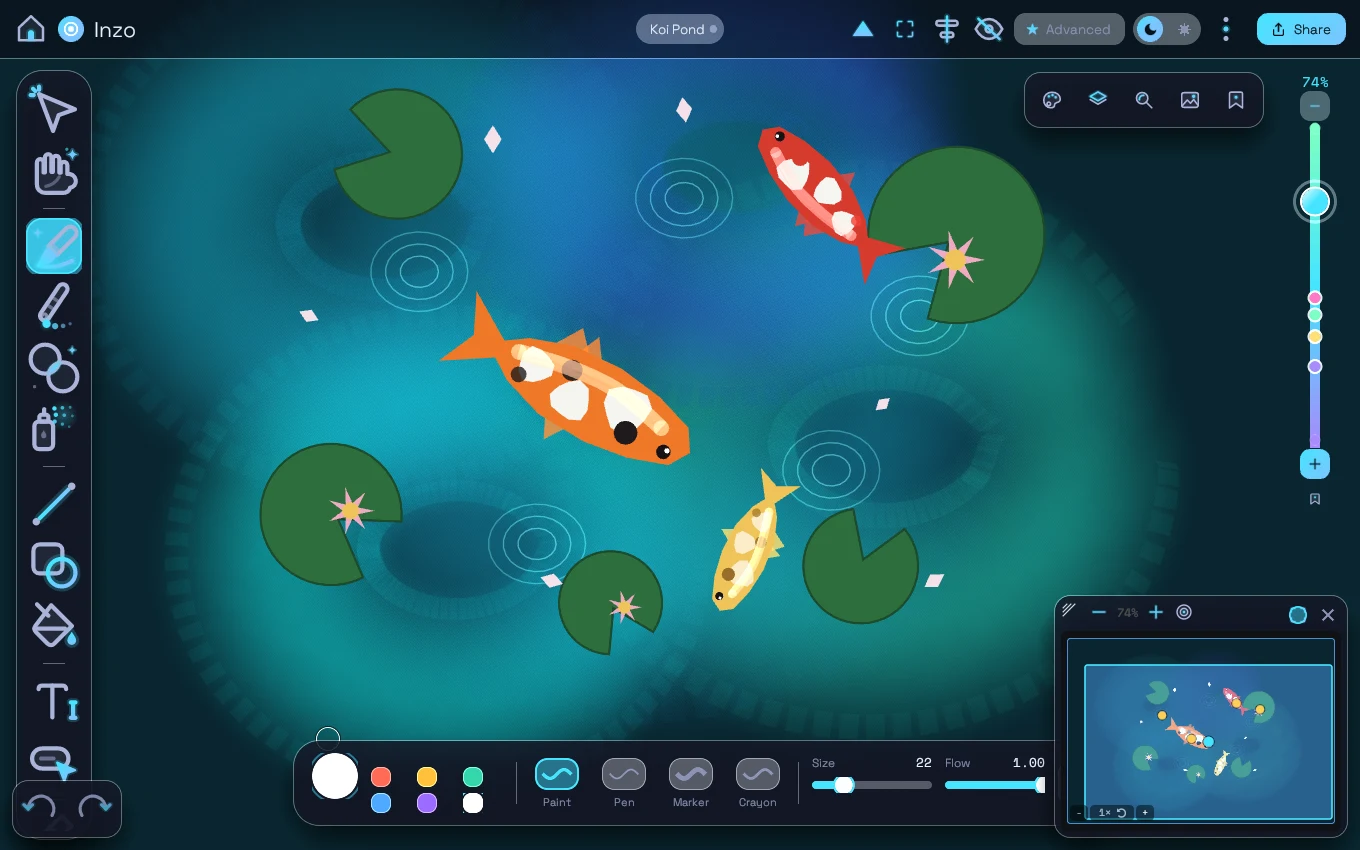The image size is (1360, 850).
Task: Jump to pink zoom slider marker
Action: pyautogui.click(x=1315, y=298)
